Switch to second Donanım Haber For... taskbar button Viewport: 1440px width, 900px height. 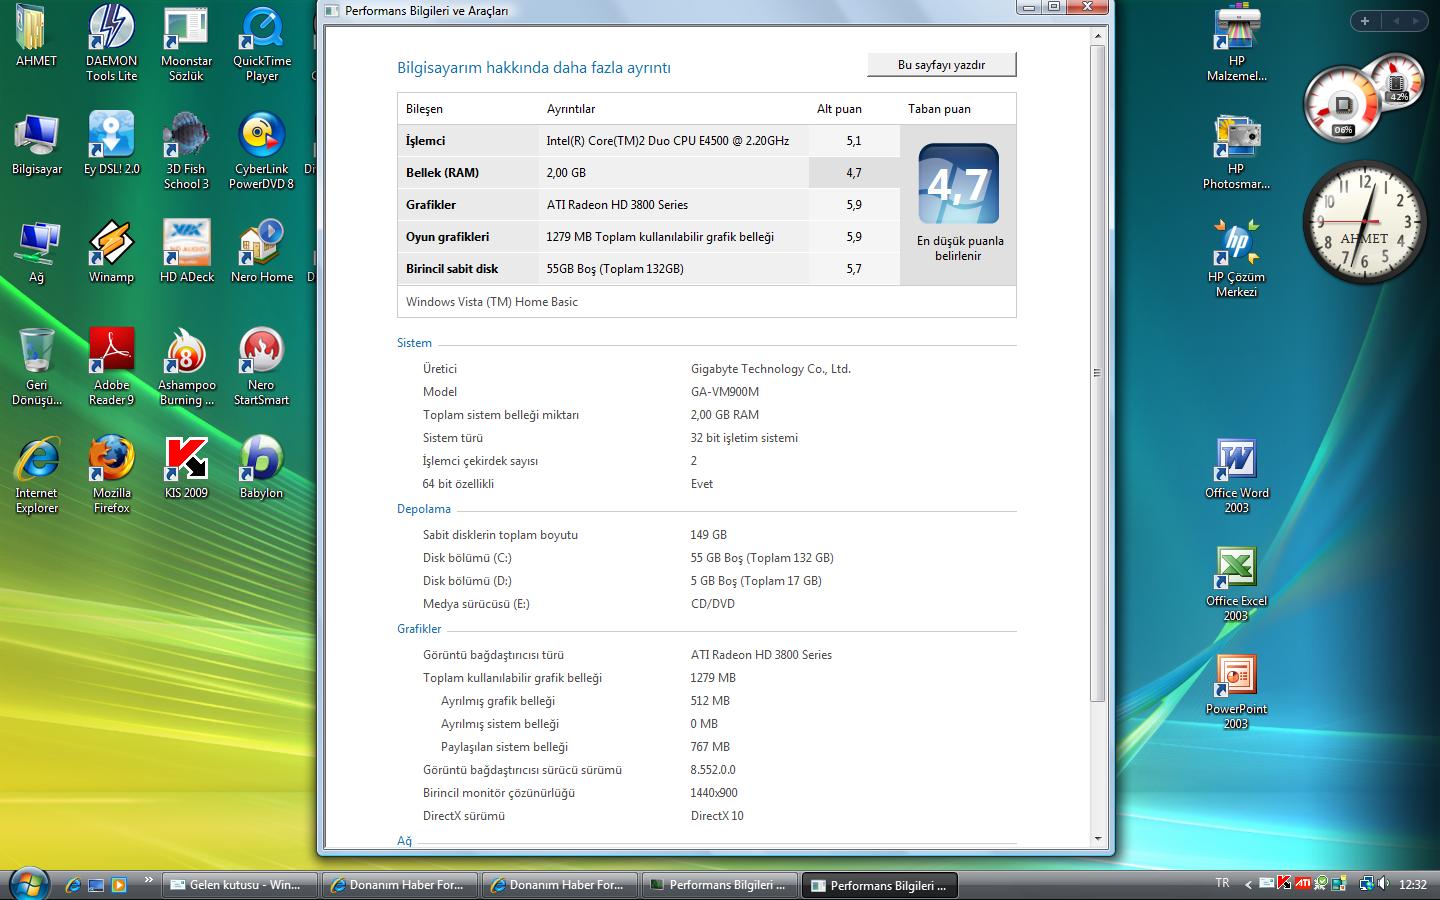click(559, 885)
